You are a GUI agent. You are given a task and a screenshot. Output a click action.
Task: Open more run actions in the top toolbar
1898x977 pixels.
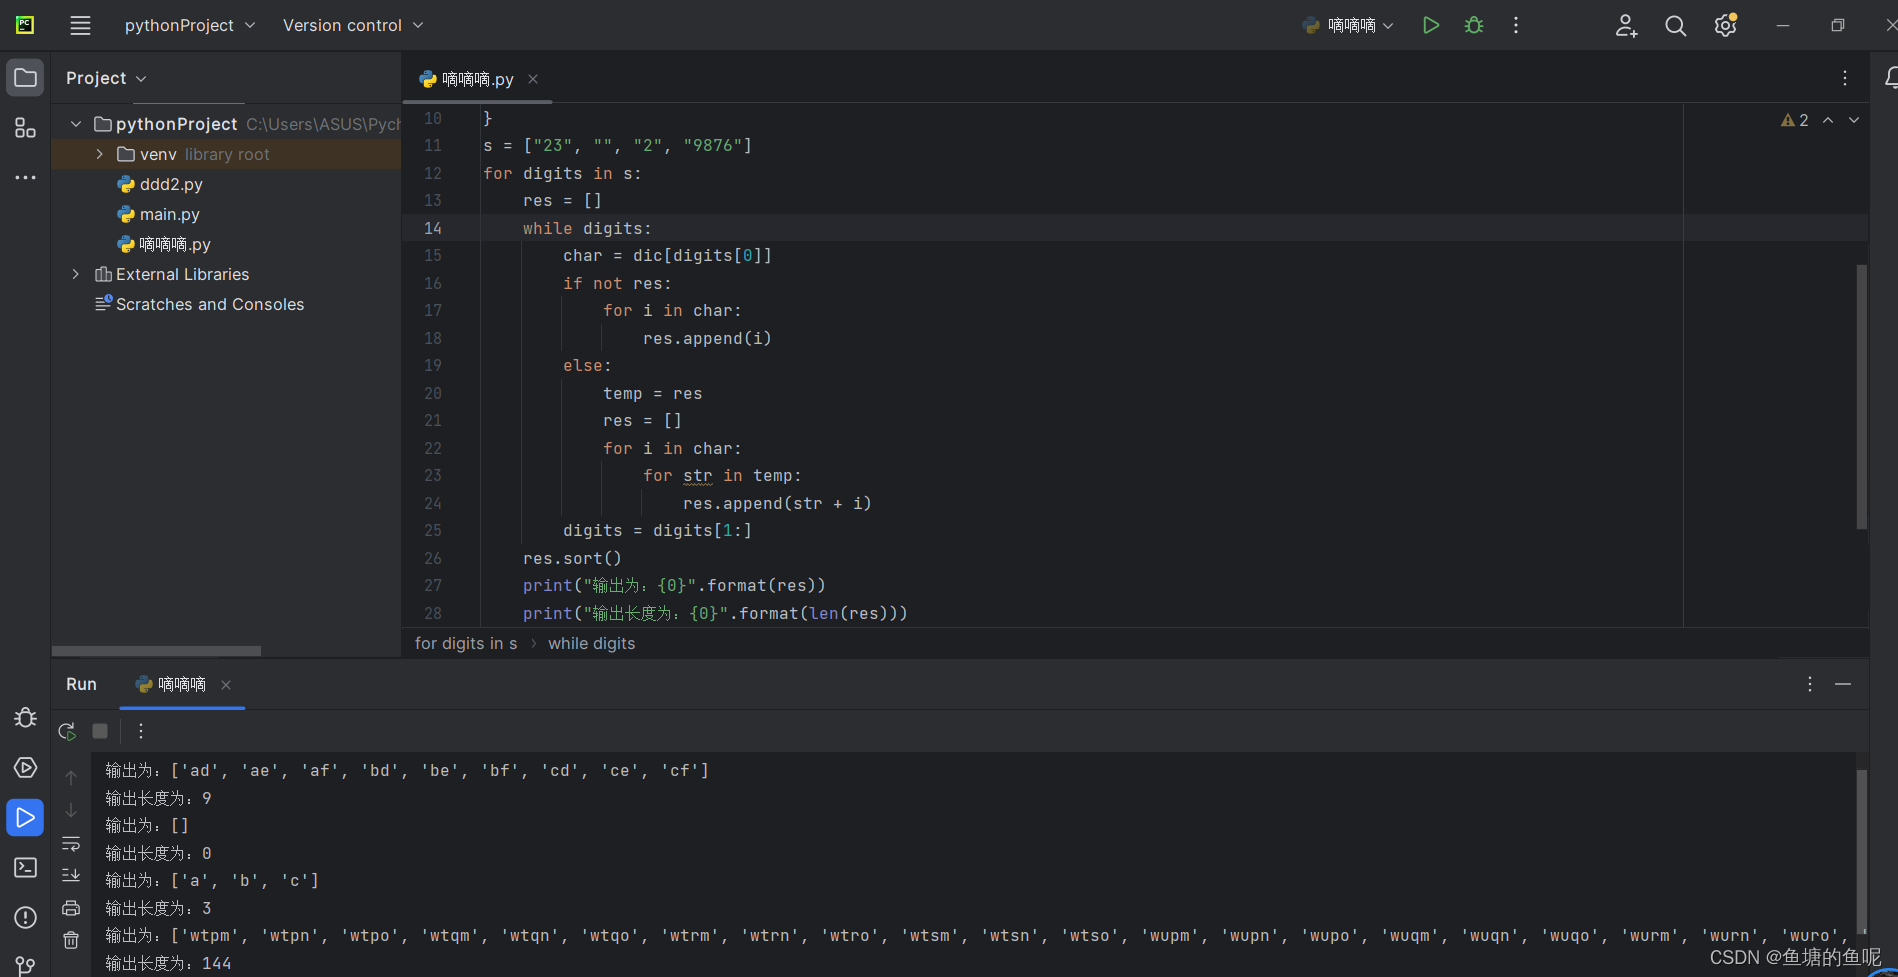pos(1516,25)
